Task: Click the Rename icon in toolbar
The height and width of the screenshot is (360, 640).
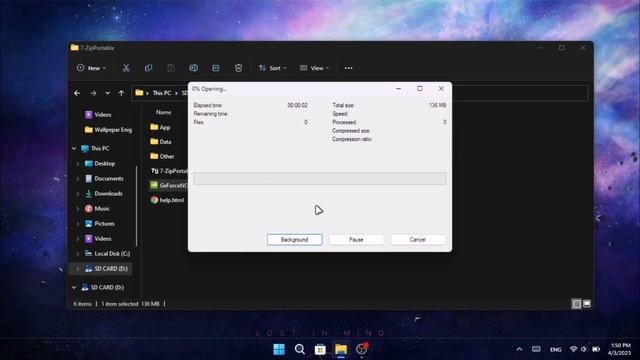Action: pos(193,68)
